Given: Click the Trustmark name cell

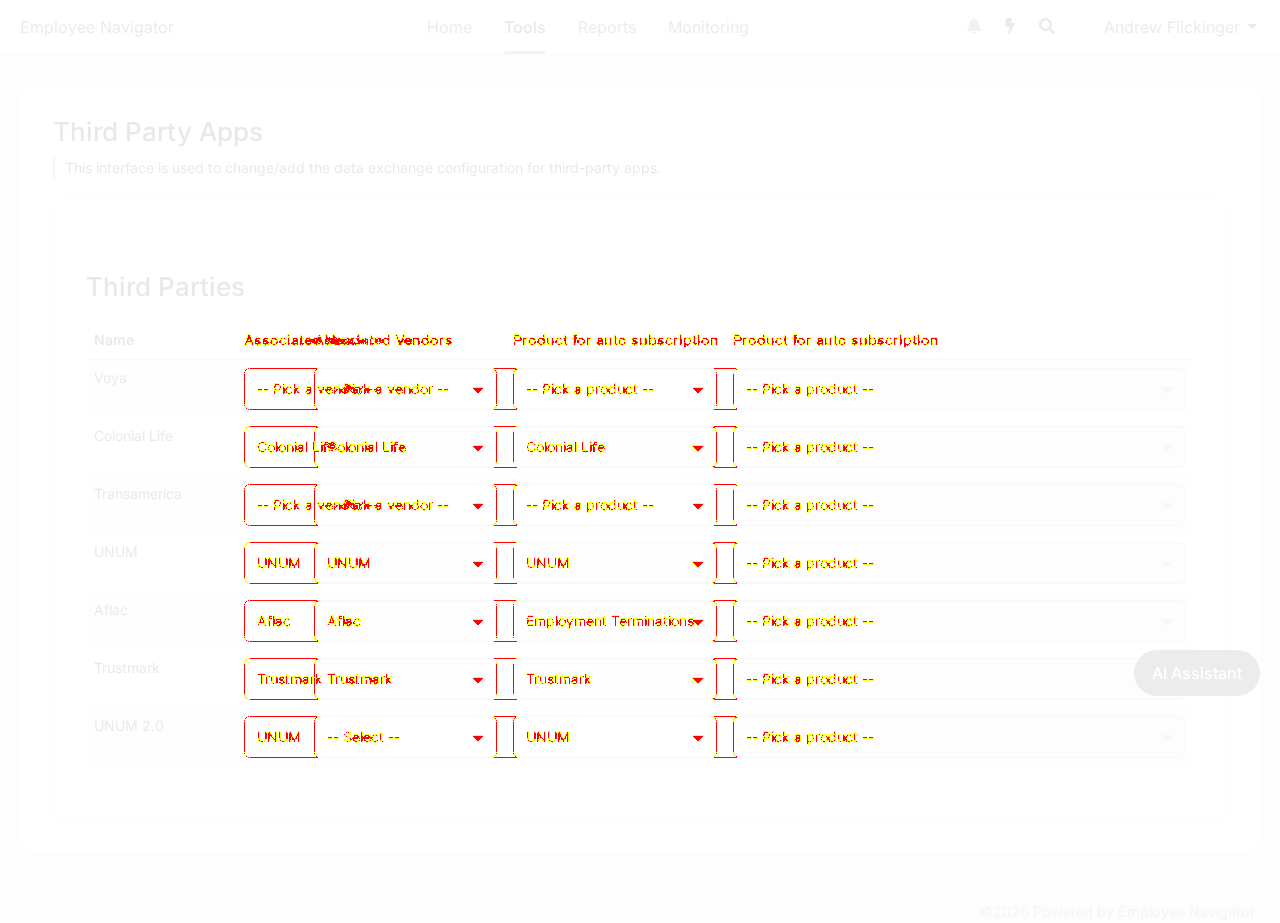Looking at the screenshot, I should tap(127, 668).
